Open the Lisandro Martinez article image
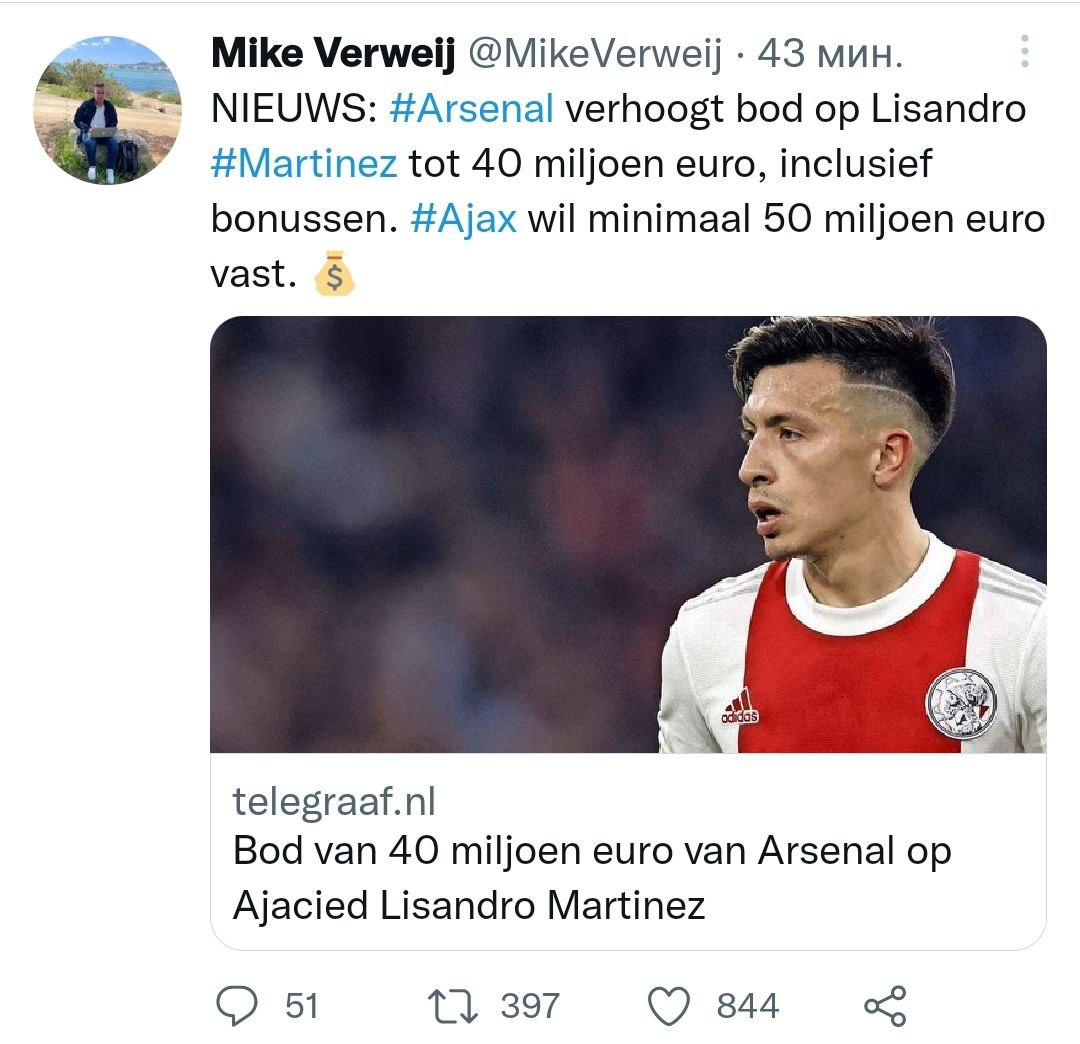The width and height of the screenshot is (1080, 1044). pos(628,534)
